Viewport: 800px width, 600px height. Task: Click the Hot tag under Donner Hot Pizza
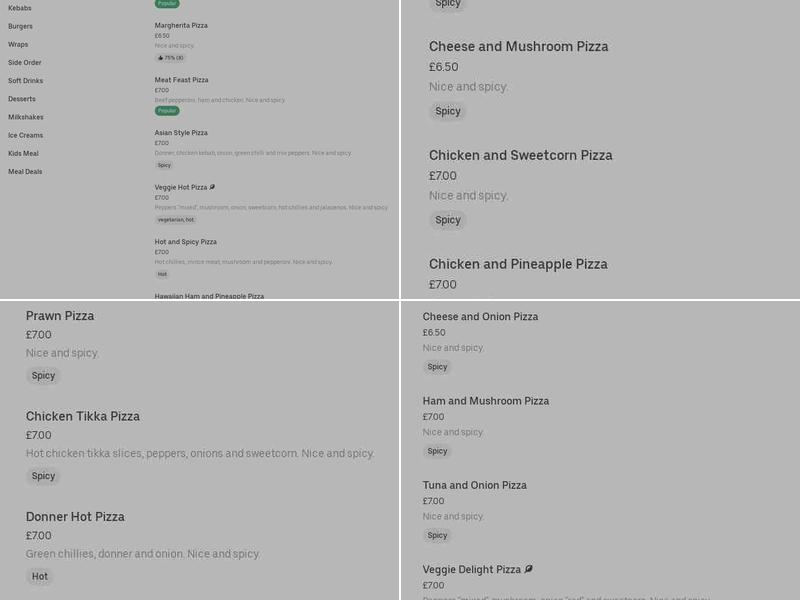[x=40, y=576]
